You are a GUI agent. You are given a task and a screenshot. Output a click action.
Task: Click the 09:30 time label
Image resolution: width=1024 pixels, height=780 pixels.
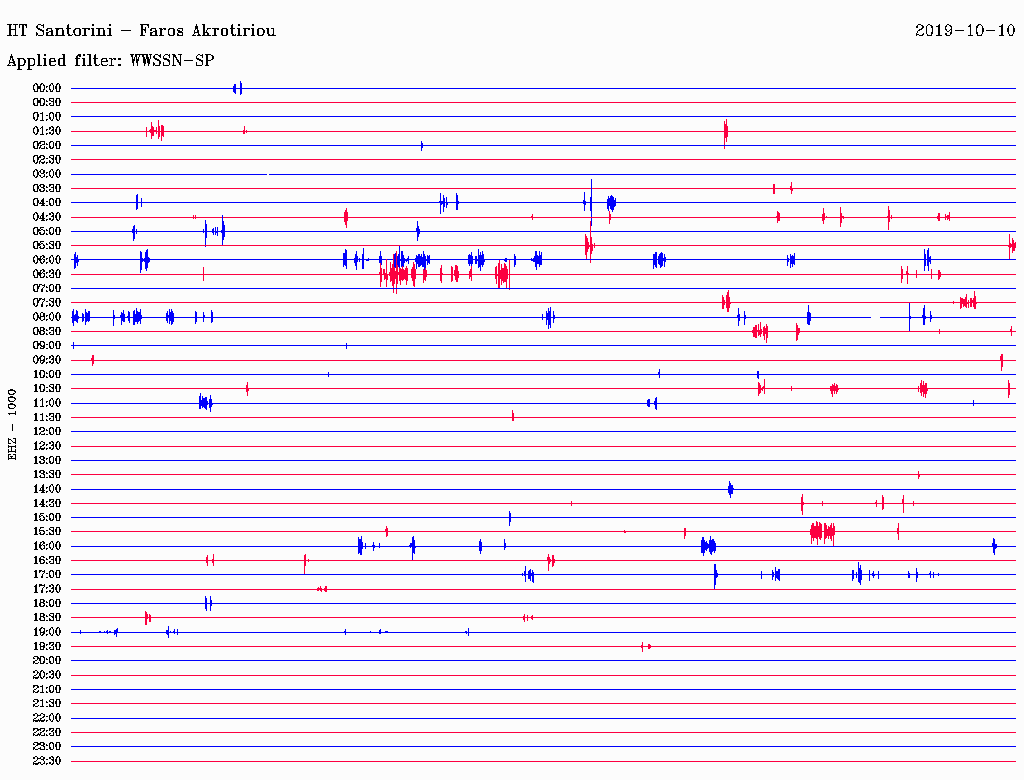[47, 360]
